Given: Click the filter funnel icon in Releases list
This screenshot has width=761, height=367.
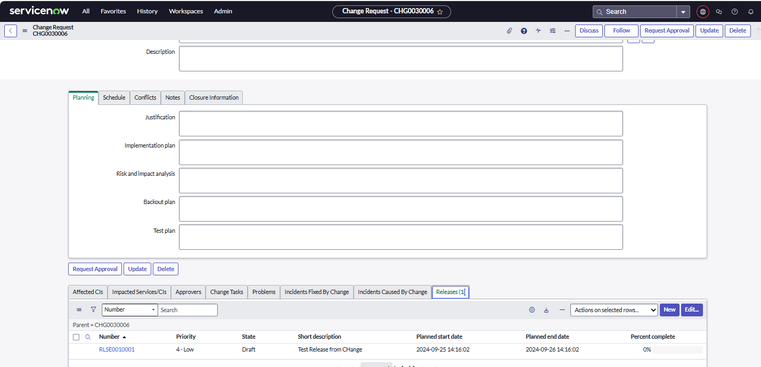Looking at the screenshot, I should tap(93, 309).
